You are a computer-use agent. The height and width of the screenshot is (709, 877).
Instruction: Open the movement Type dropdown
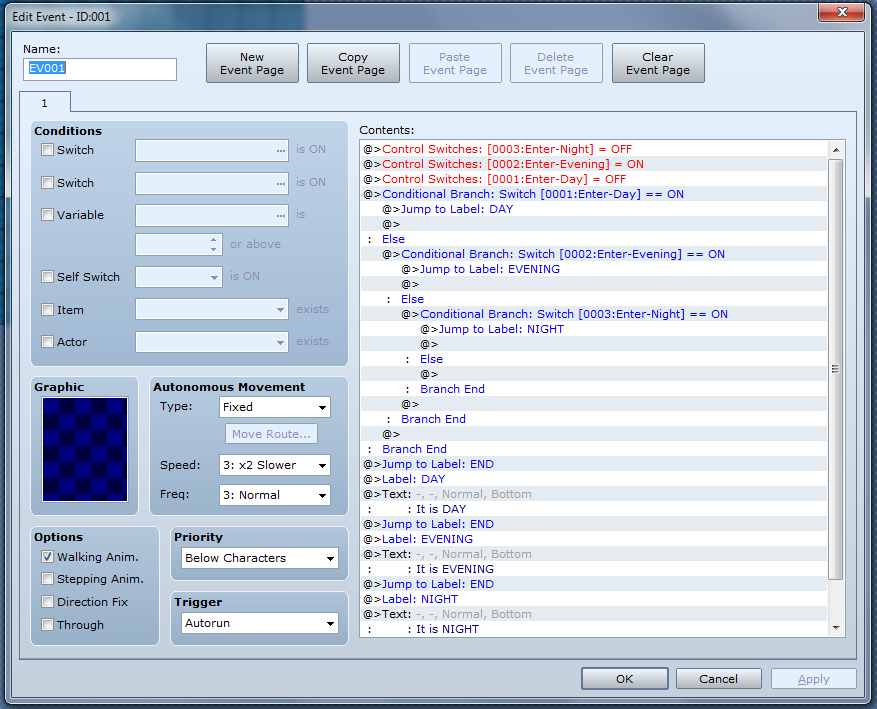274,407
